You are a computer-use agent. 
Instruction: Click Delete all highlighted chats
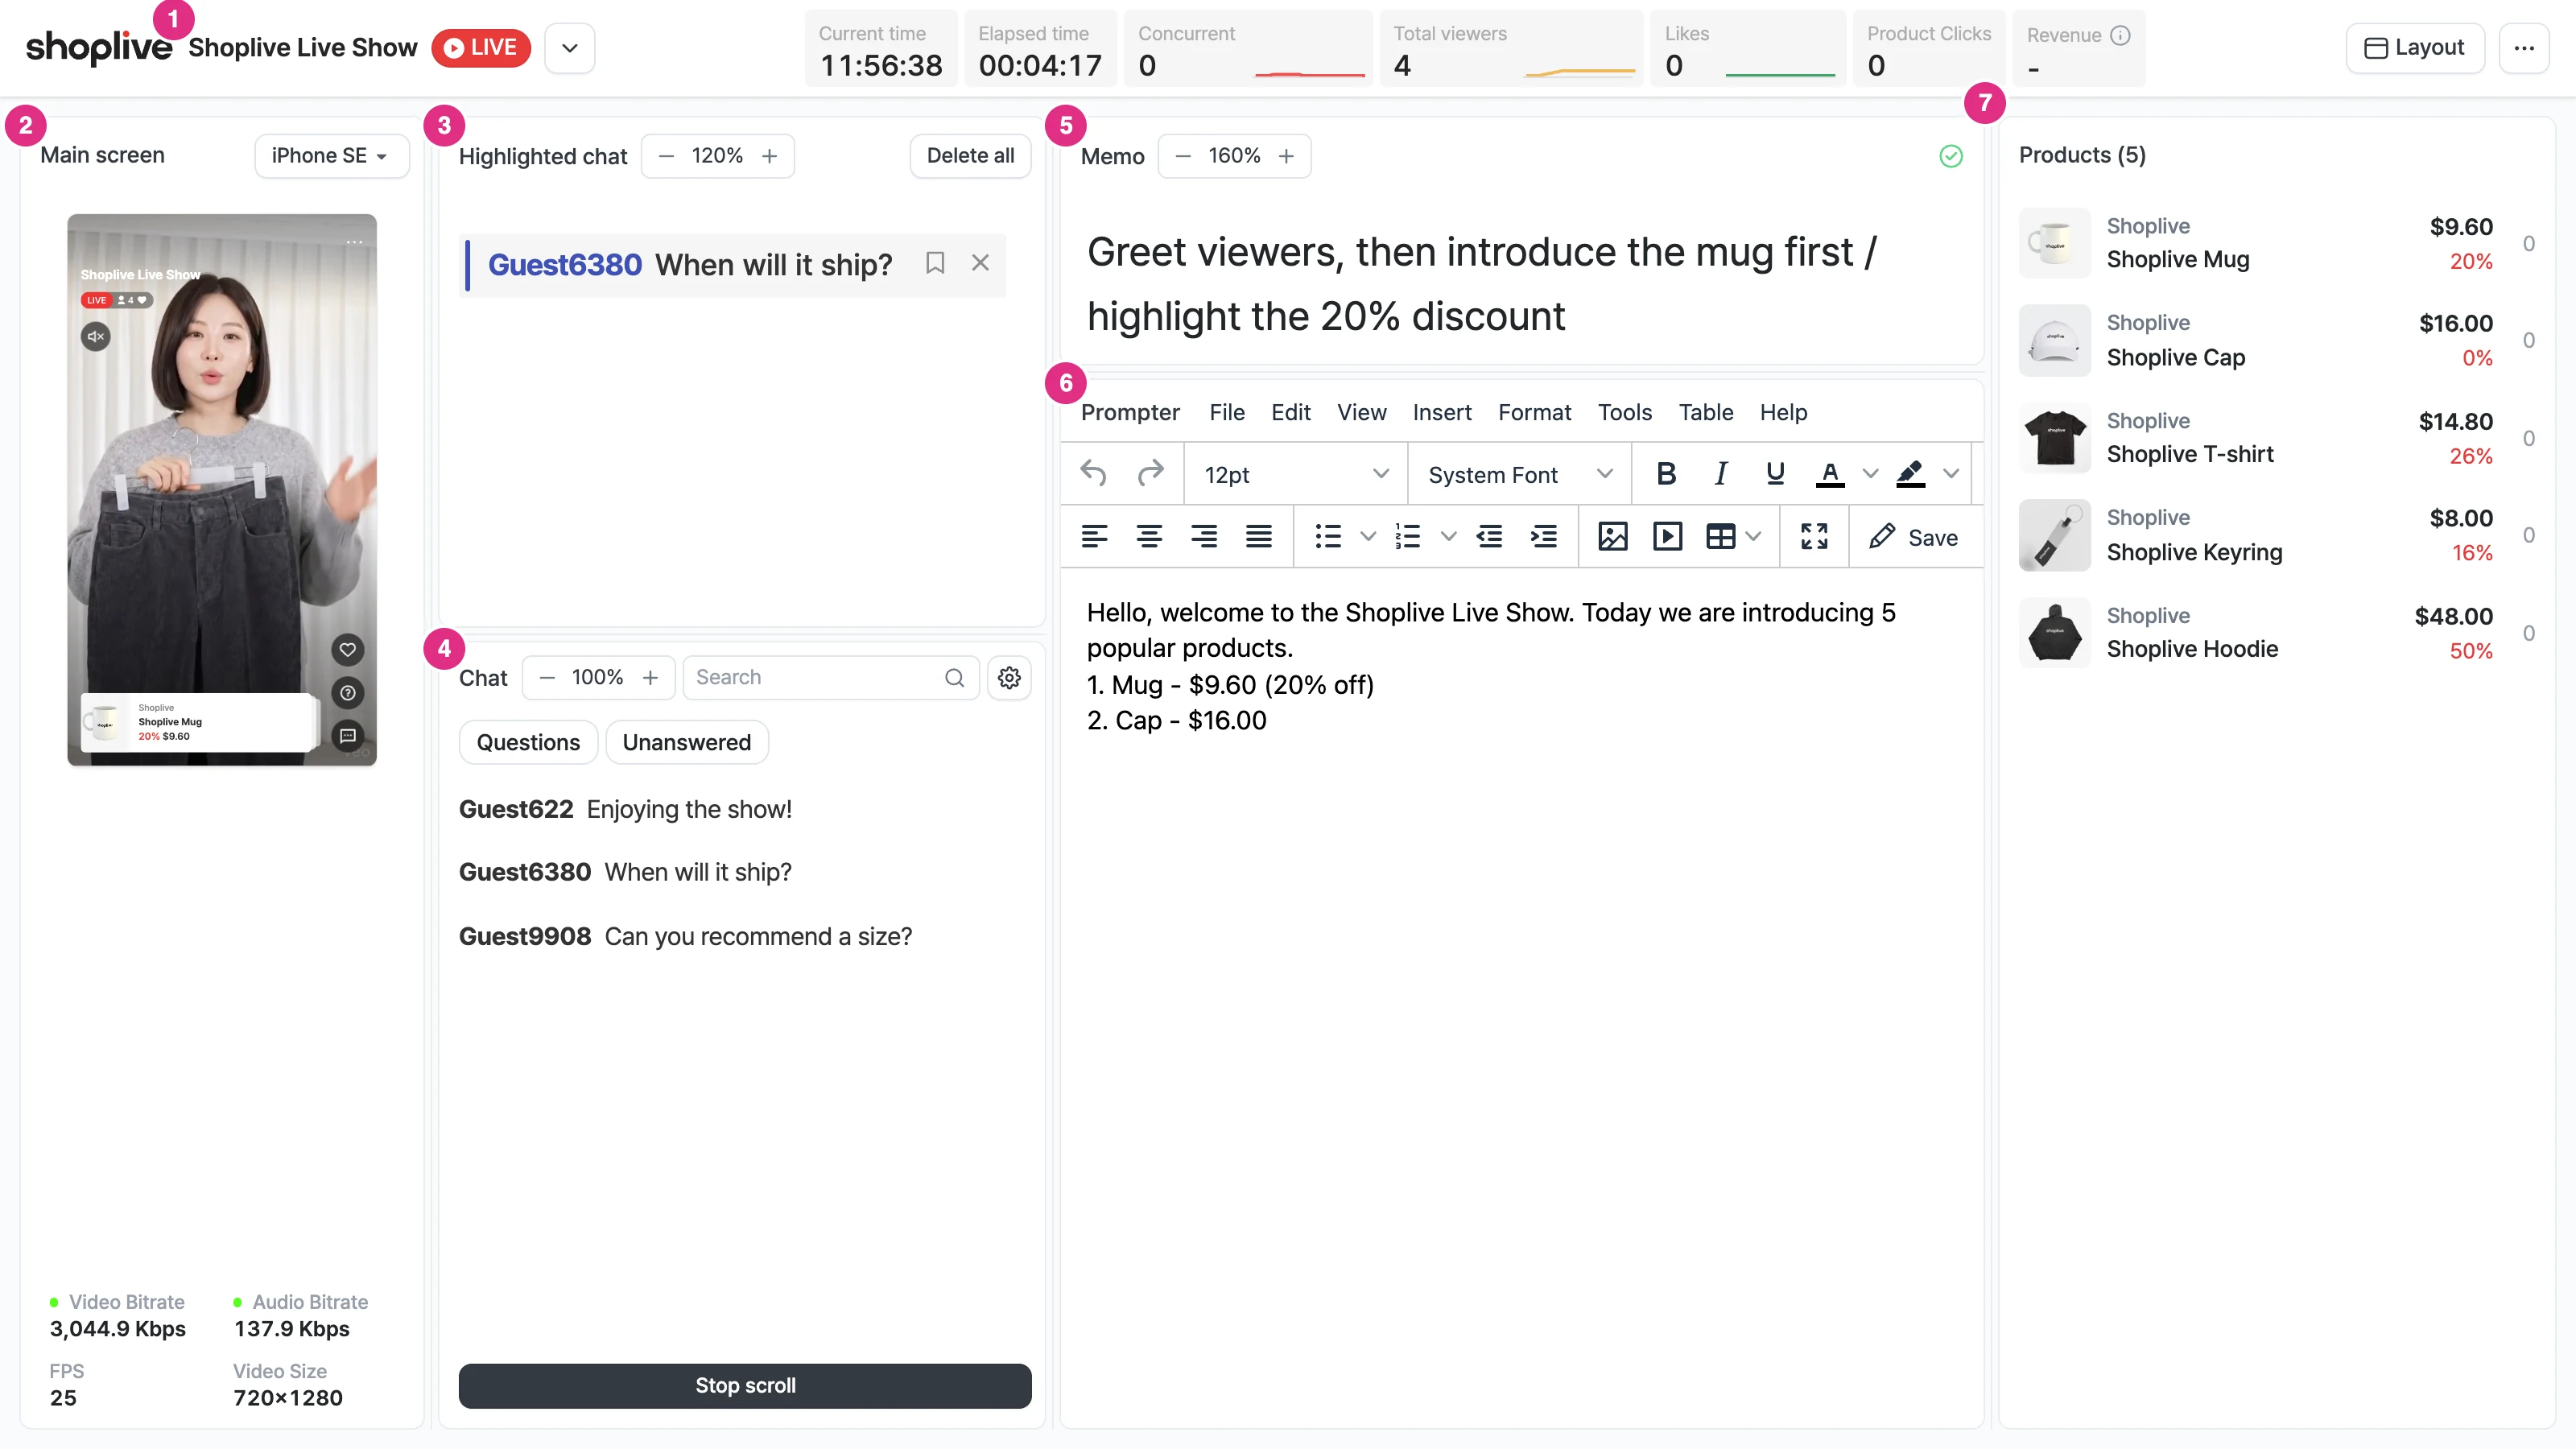(x=970, y=156)
